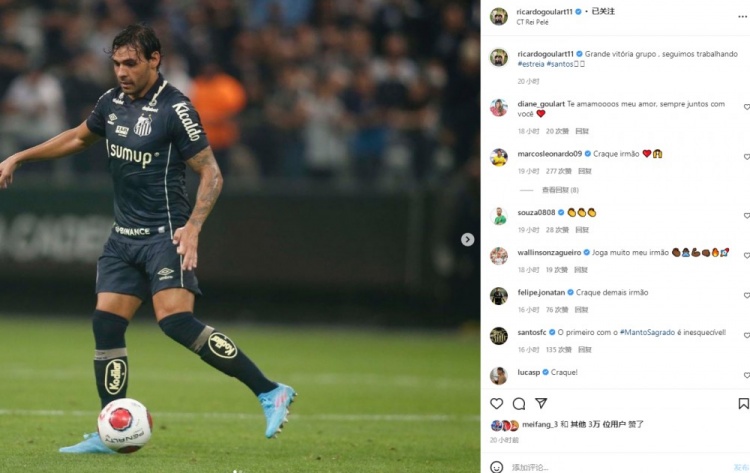The image size is (750, 473).
Task: Reply to felipe.jonatan's comment
Action: pos(581,310)
